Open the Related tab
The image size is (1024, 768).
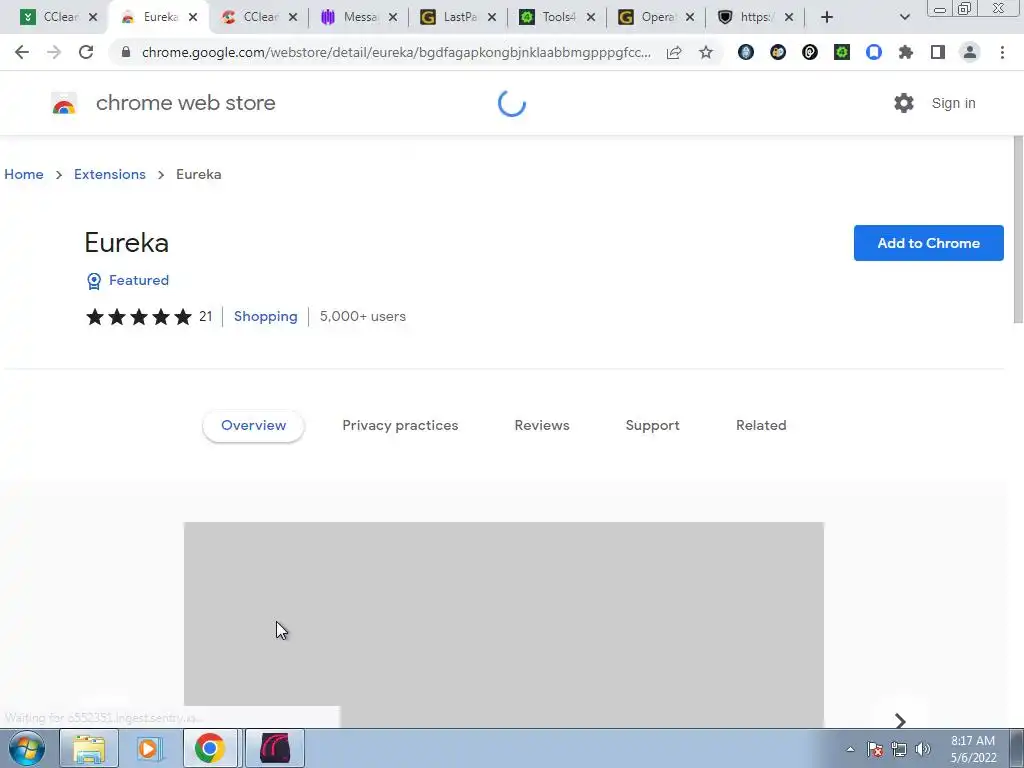click(761, 425)
